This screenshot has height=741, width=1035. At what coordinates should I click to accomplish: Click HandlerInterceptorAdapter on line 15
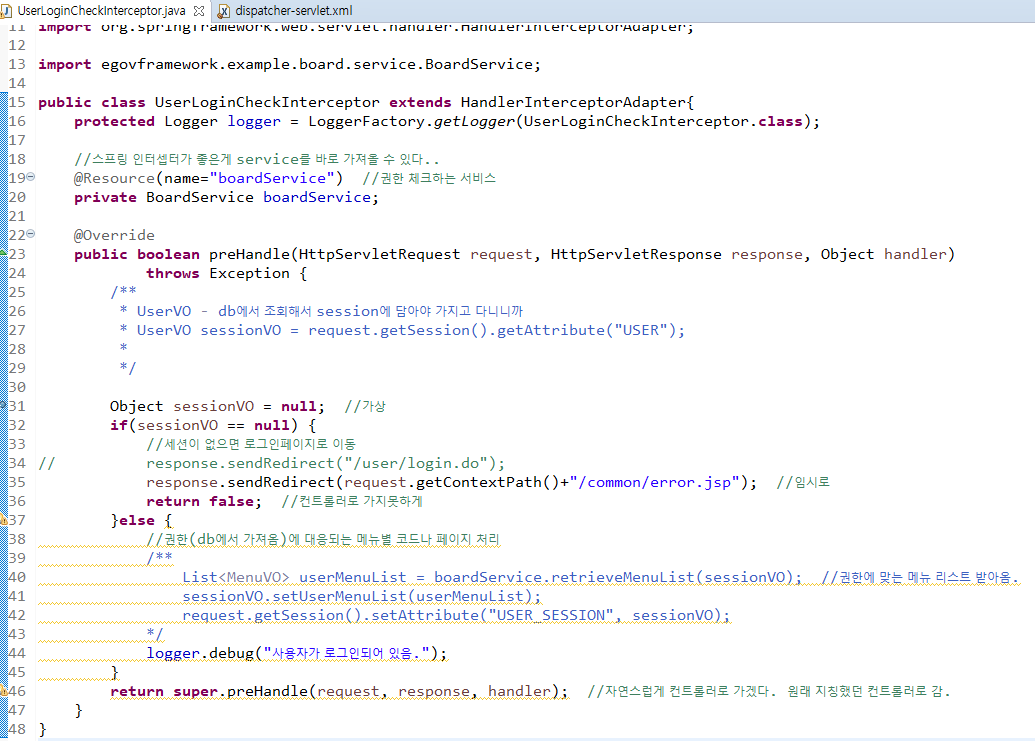pos(574,102)
